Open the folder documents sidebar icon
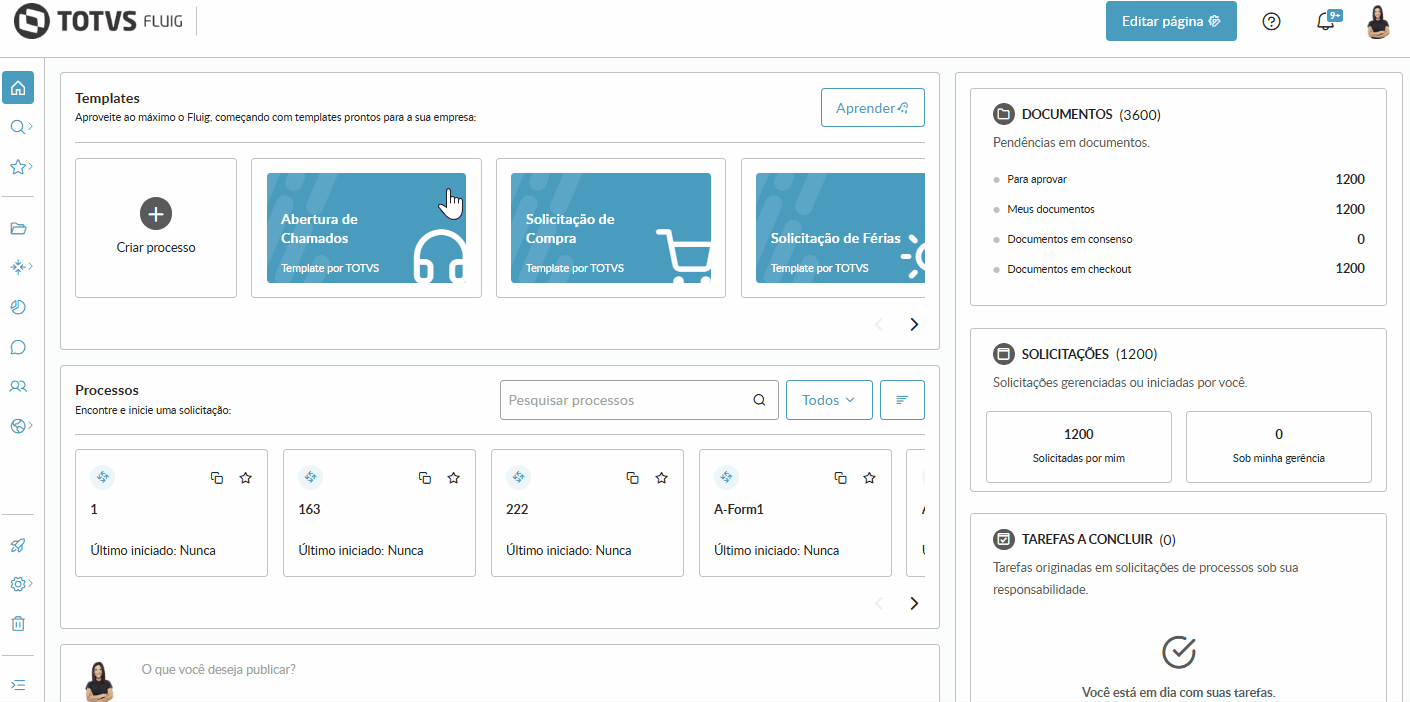The image size is (1410, 702). [18, 228]
